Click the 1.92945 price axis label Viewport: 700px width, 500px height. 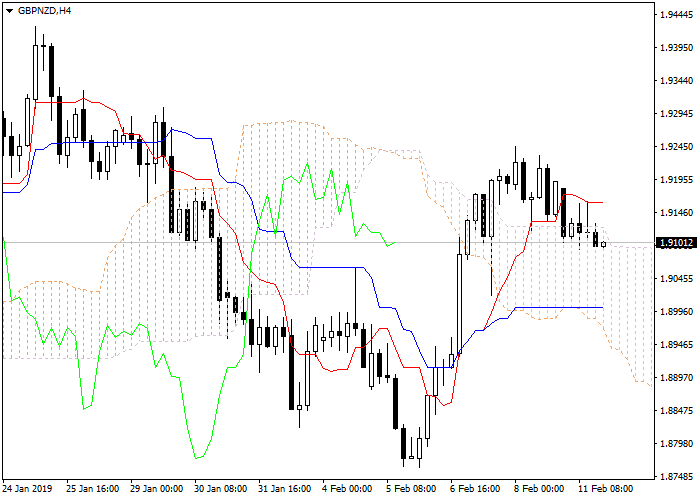(677, 114)
